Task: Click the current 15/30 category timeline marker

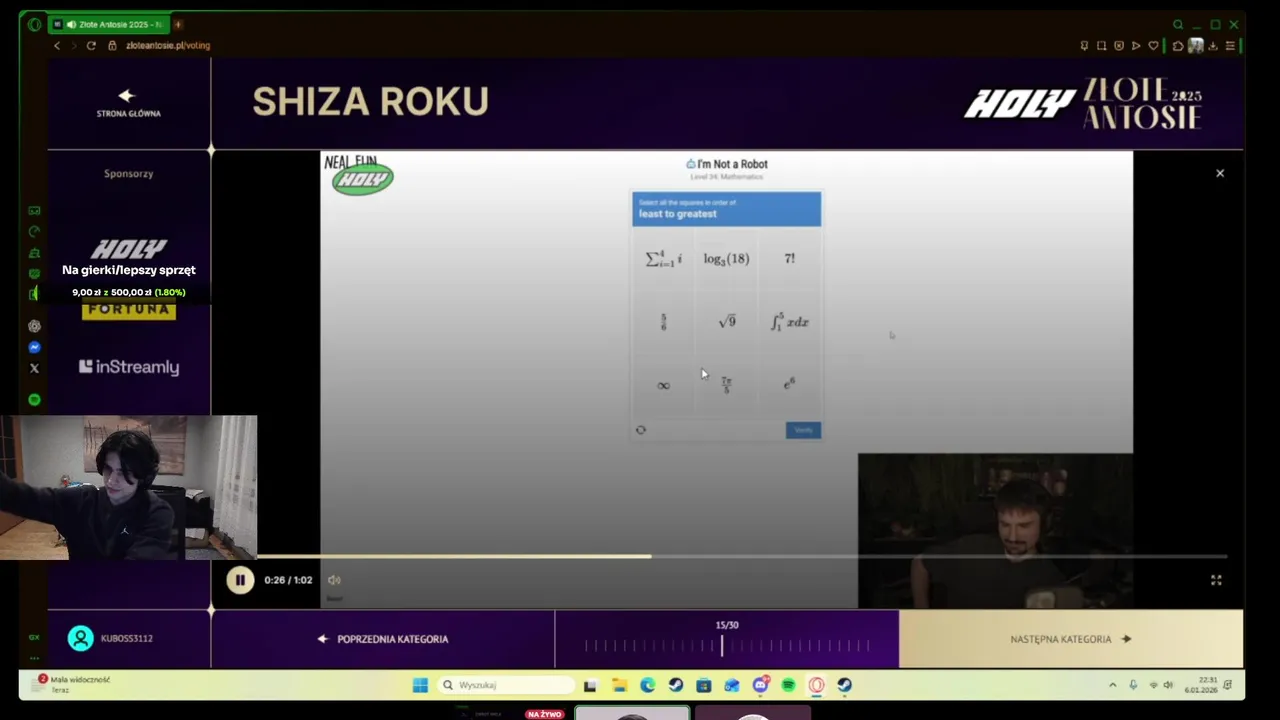Action: pyautogui.click(x=722, y=646)
